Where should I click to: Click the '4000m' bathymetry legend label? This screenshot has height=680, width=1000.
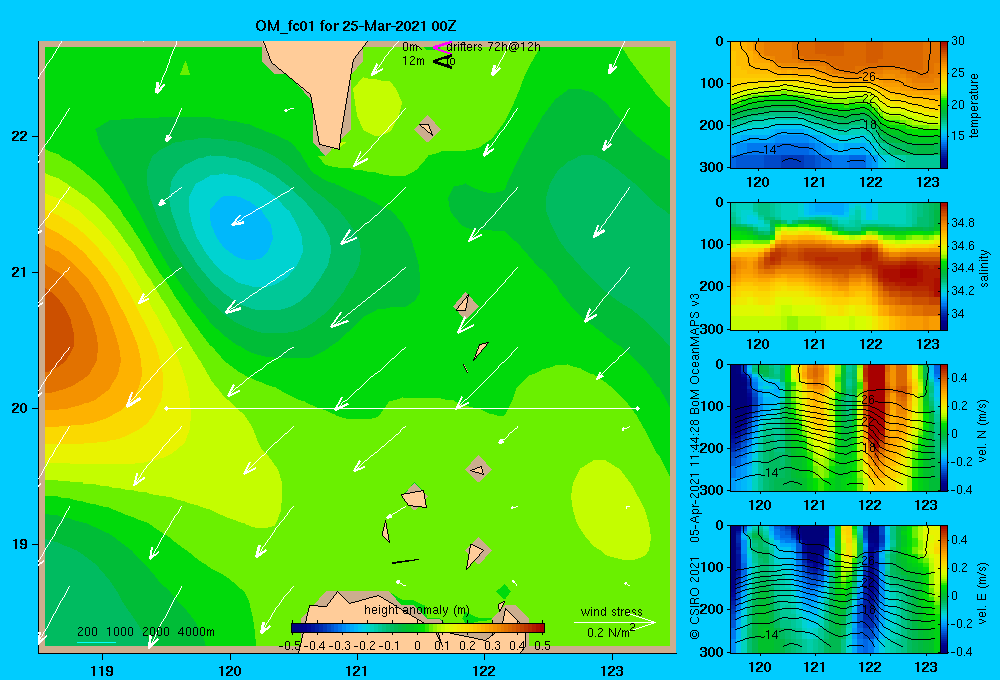click(196, 632)
